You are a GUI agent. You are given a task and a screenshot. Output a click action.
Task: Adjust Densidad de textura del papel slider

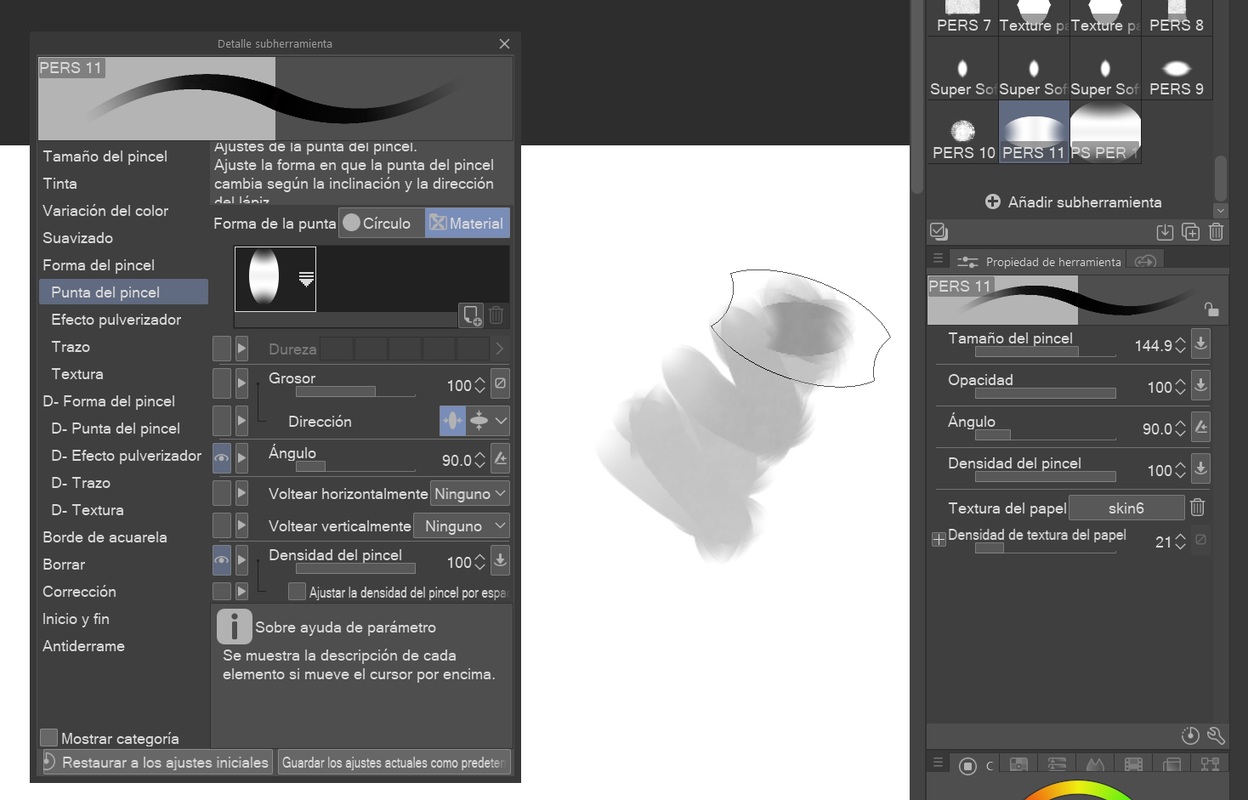(x=1045, y=548)
